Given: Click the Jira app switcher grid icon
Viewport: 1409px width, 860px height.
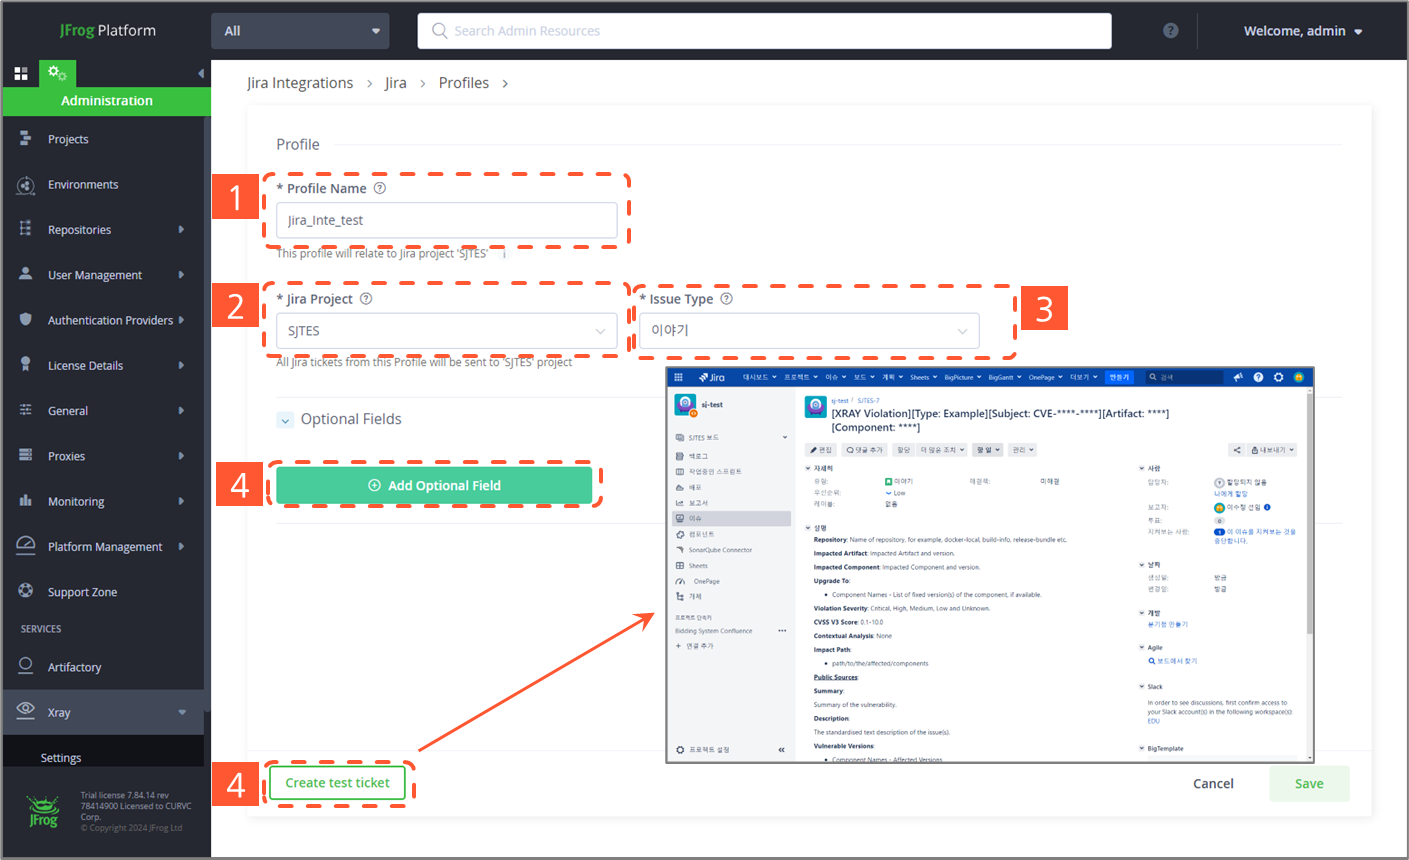Looking at the screenshot, I should click(x=678, y=377).
